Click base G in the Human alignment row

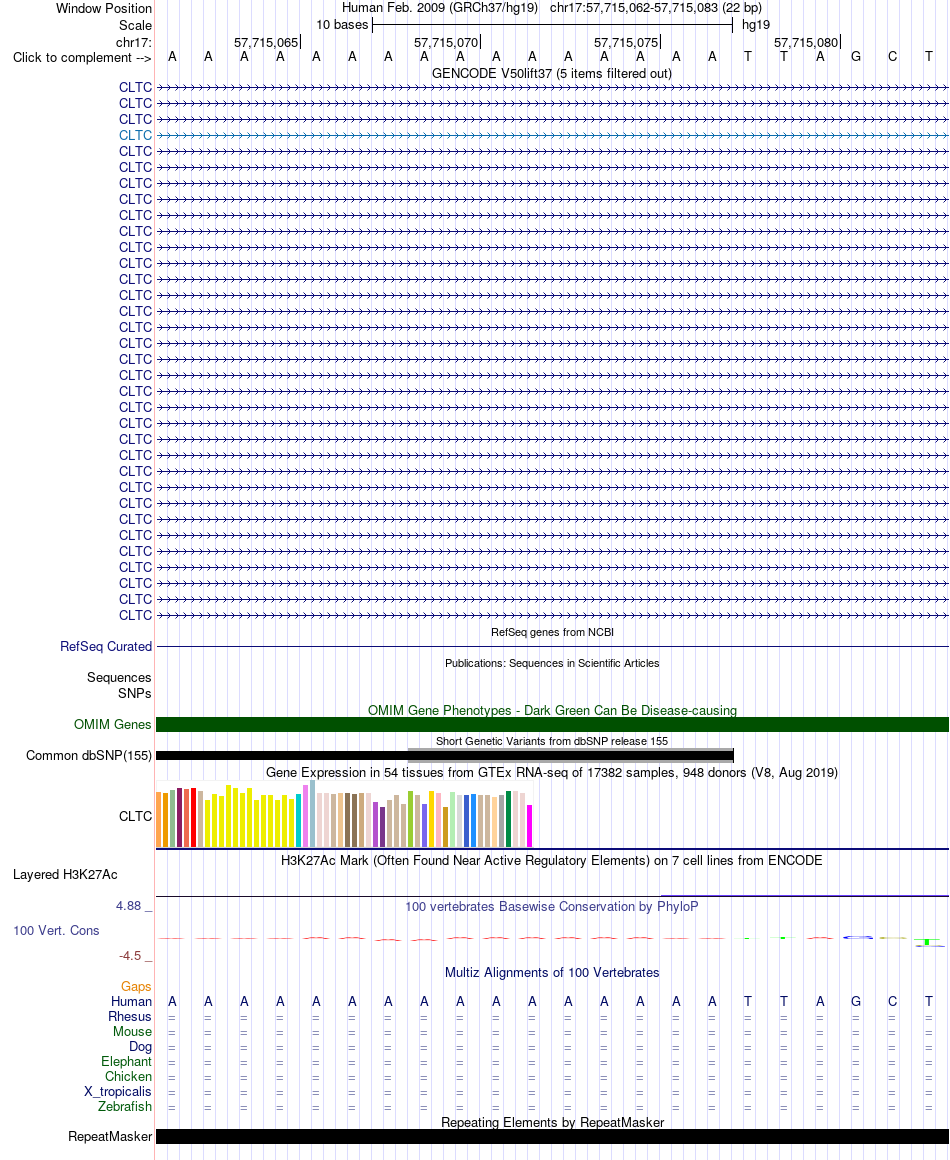click(x=856, y=1002)
